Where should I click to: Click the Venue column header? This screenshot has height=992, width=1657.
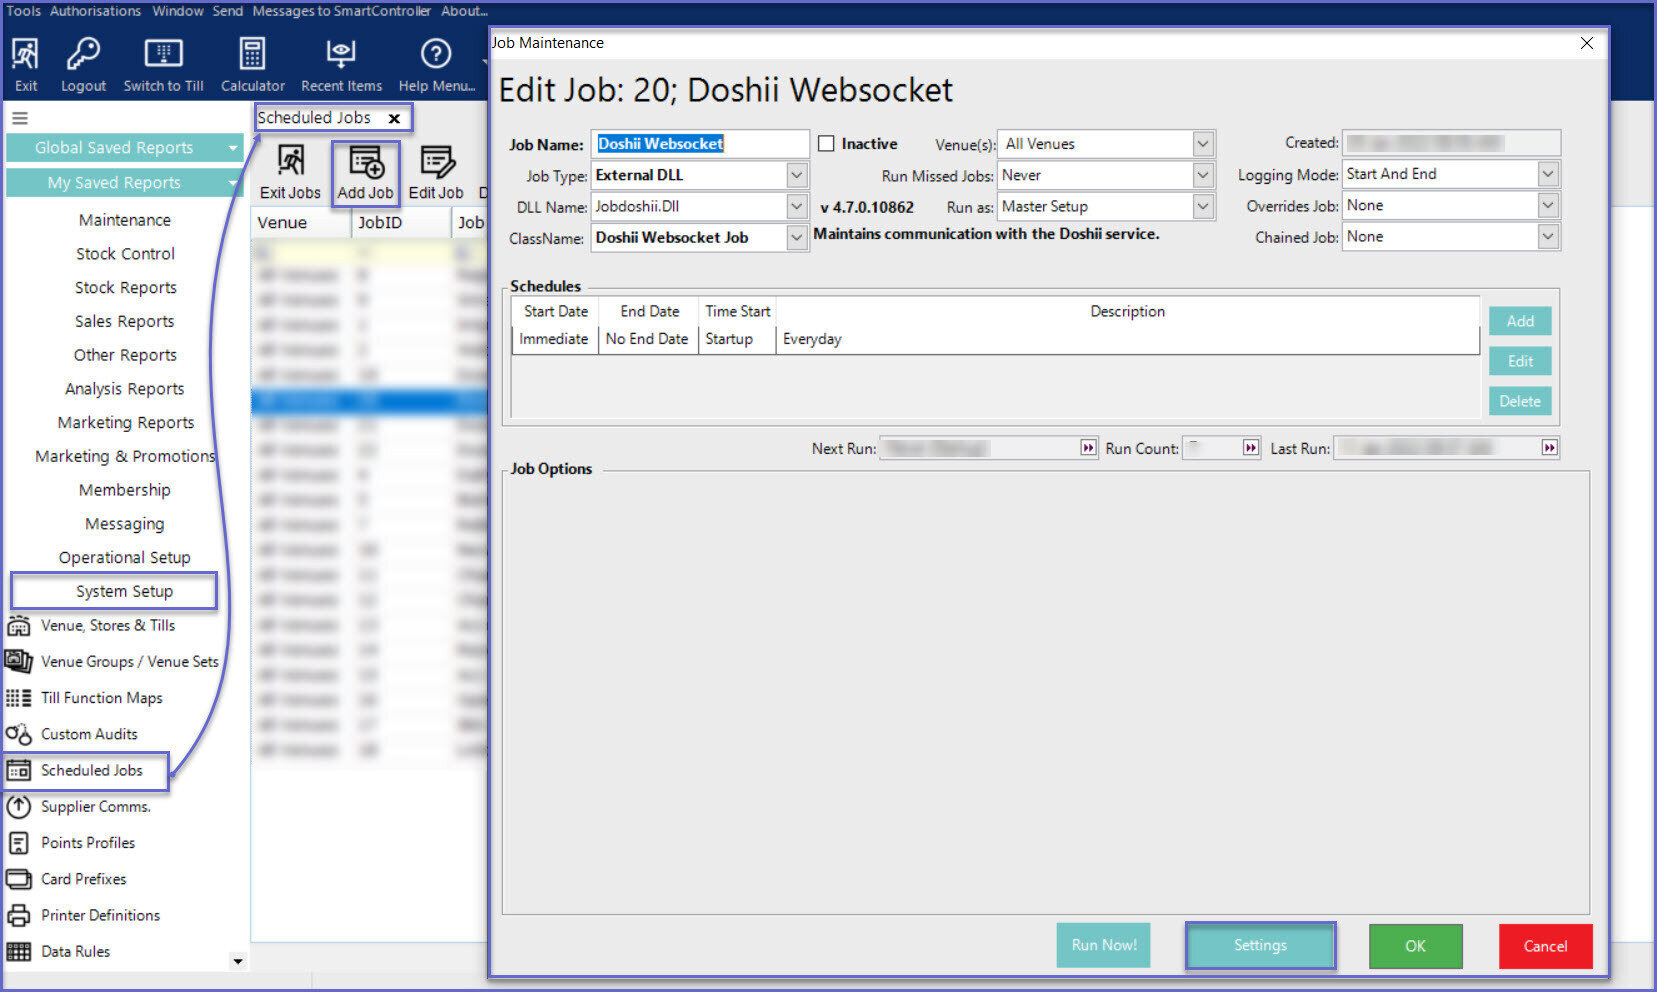[301, 222]
